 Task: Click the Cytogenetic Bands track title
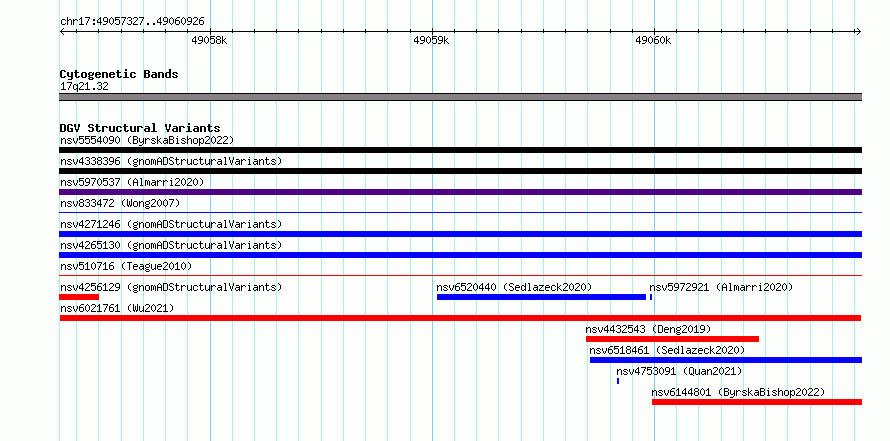click(x=119, y=74)
